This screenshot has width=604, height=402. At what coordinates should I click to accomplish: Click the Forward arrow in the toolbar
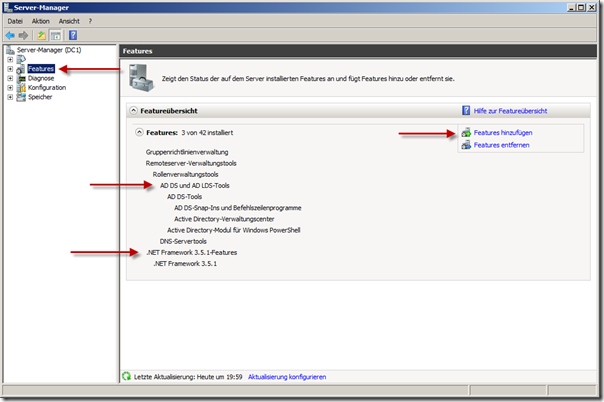click(x=23, y=35)
